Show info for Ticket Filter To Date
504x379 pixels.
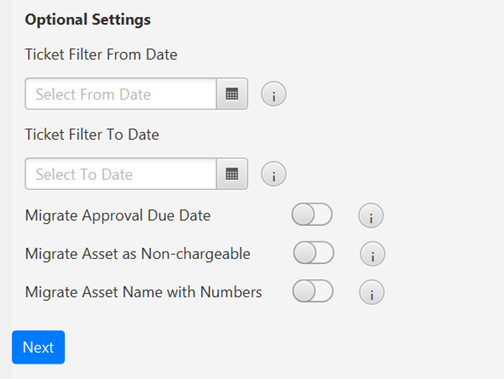coord(273,174)
